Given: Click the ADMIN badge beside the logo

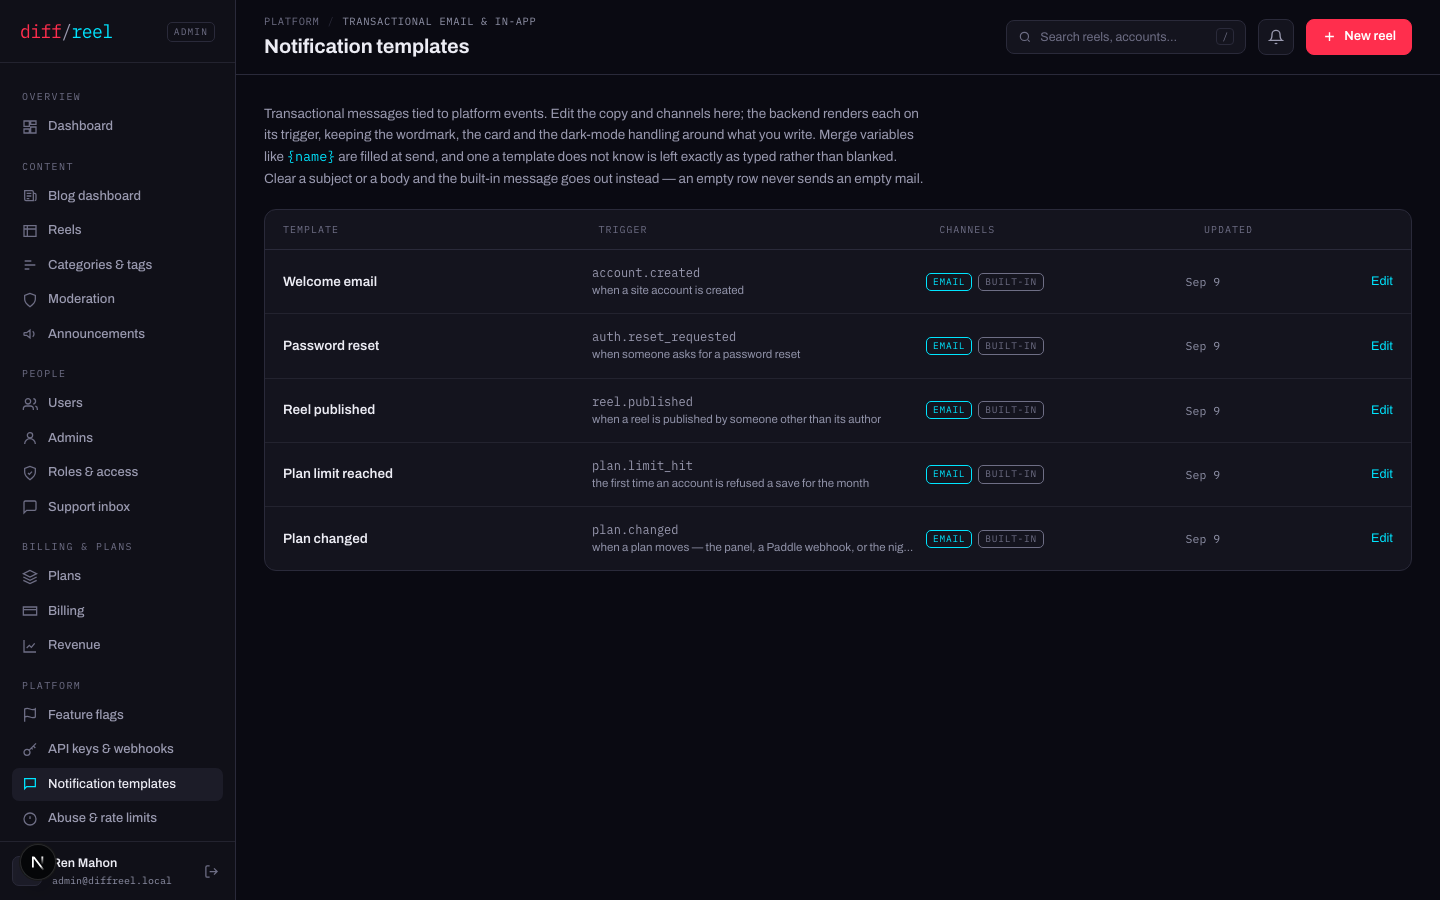Looking at the screenshot, I should 191,32.
